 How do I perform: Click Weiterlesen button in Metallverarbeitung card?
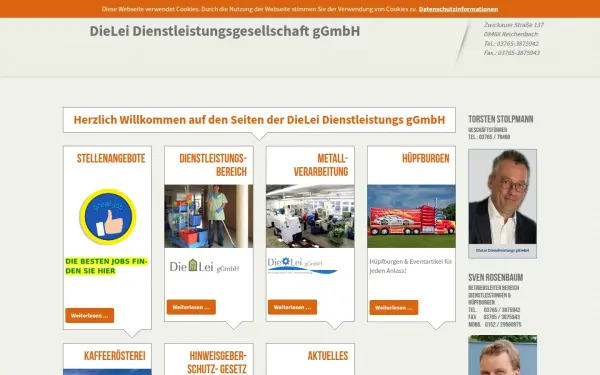[x=292, y=307]
